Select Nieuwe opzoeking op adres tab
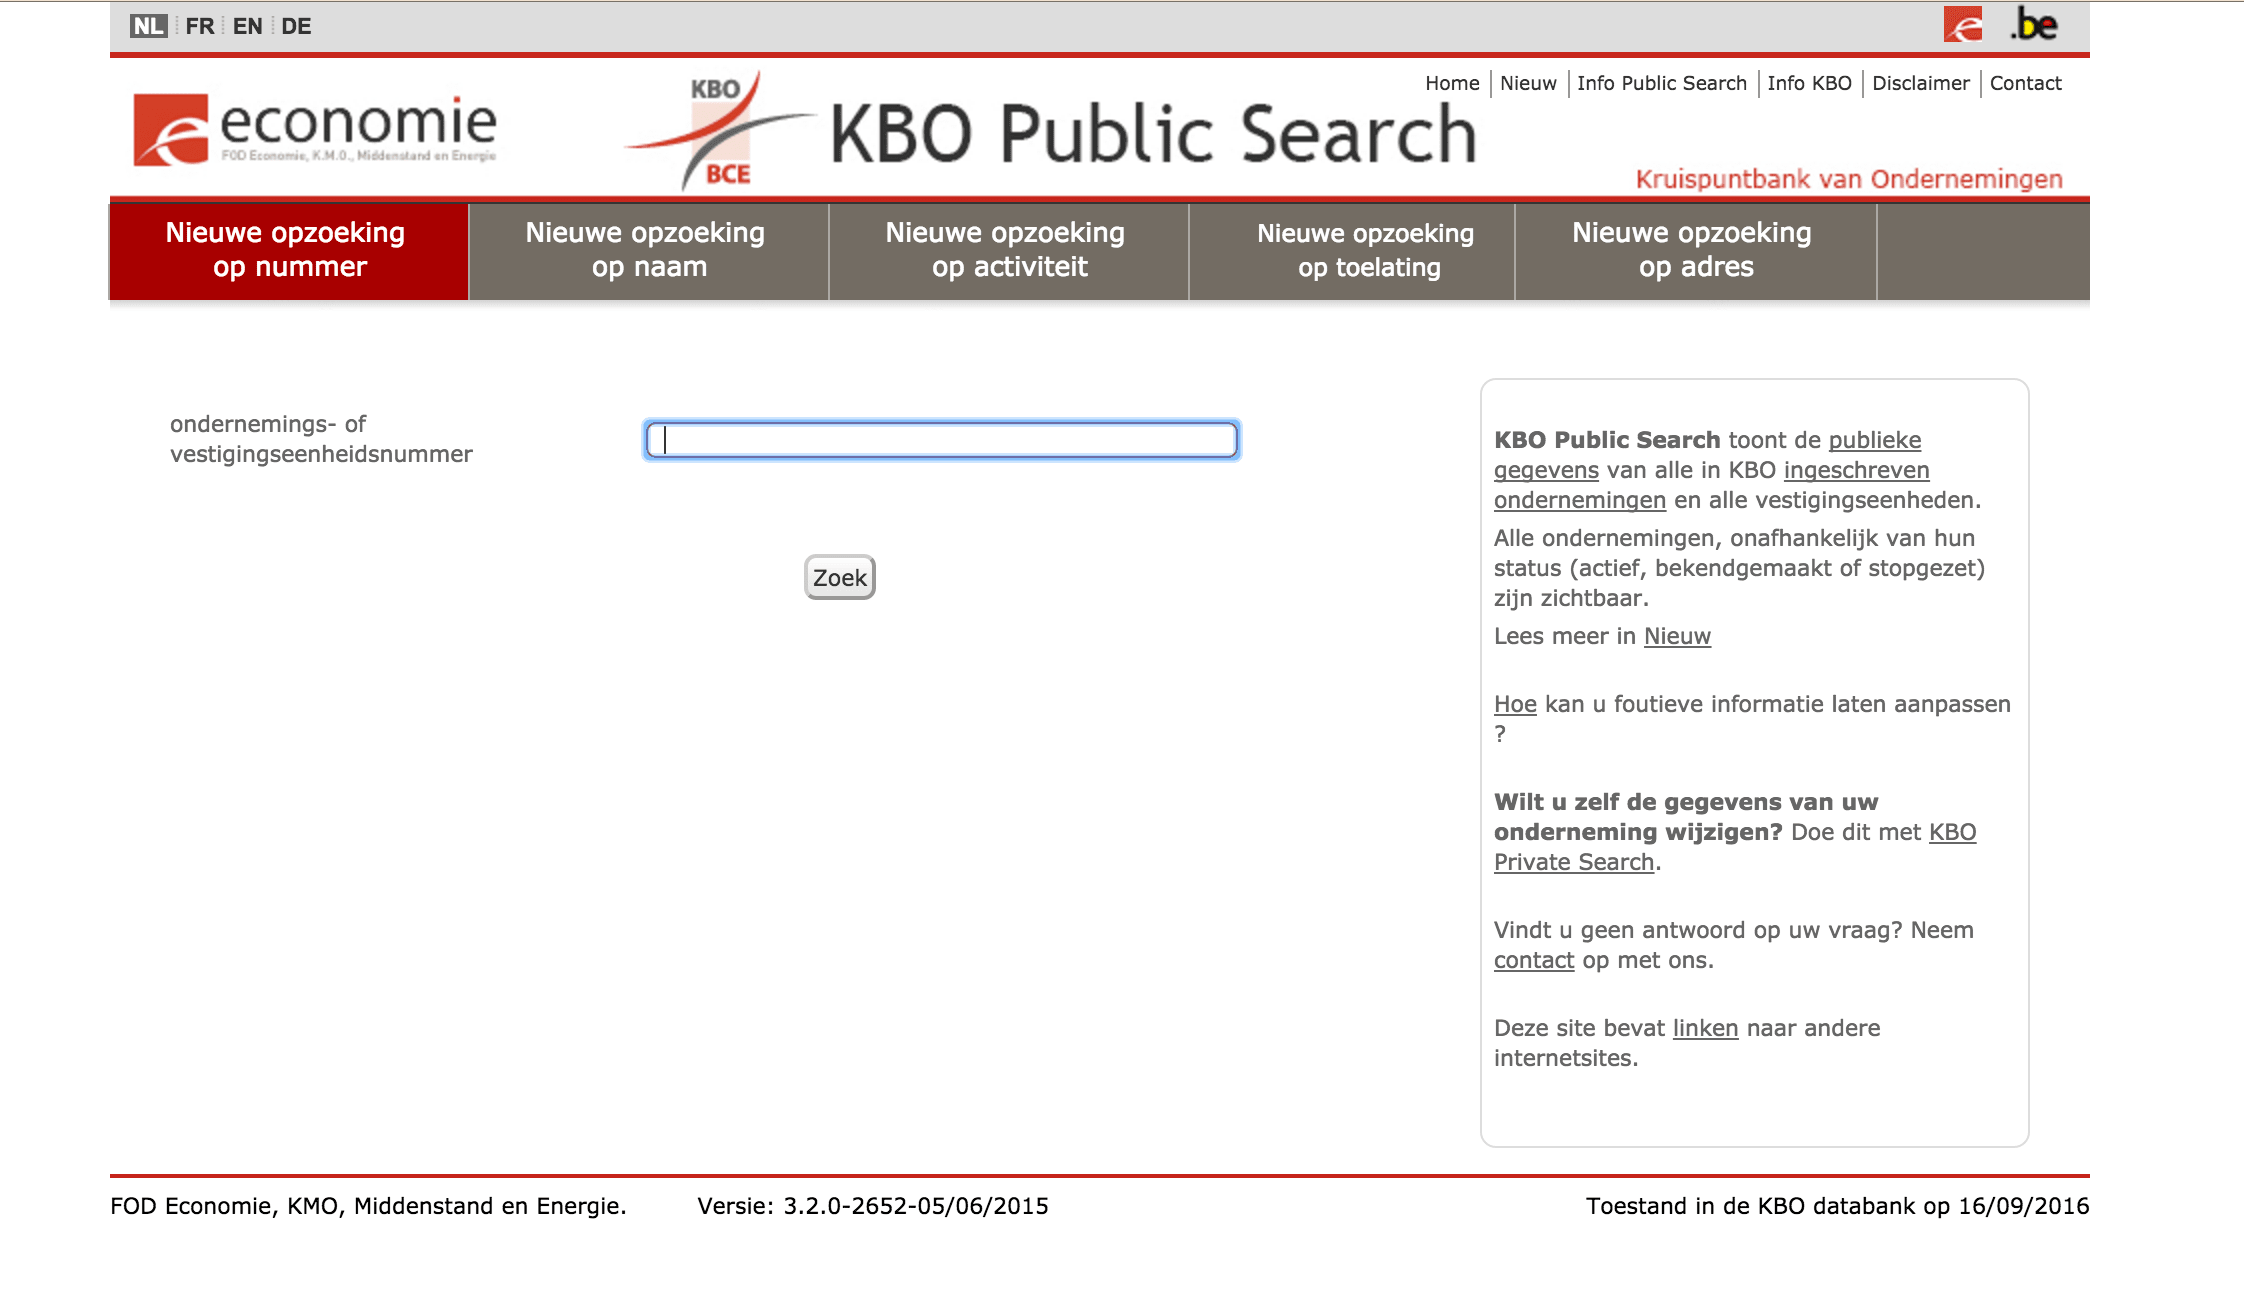2244x1298 pixels. pyautogui.click(x=1695, y=250)
